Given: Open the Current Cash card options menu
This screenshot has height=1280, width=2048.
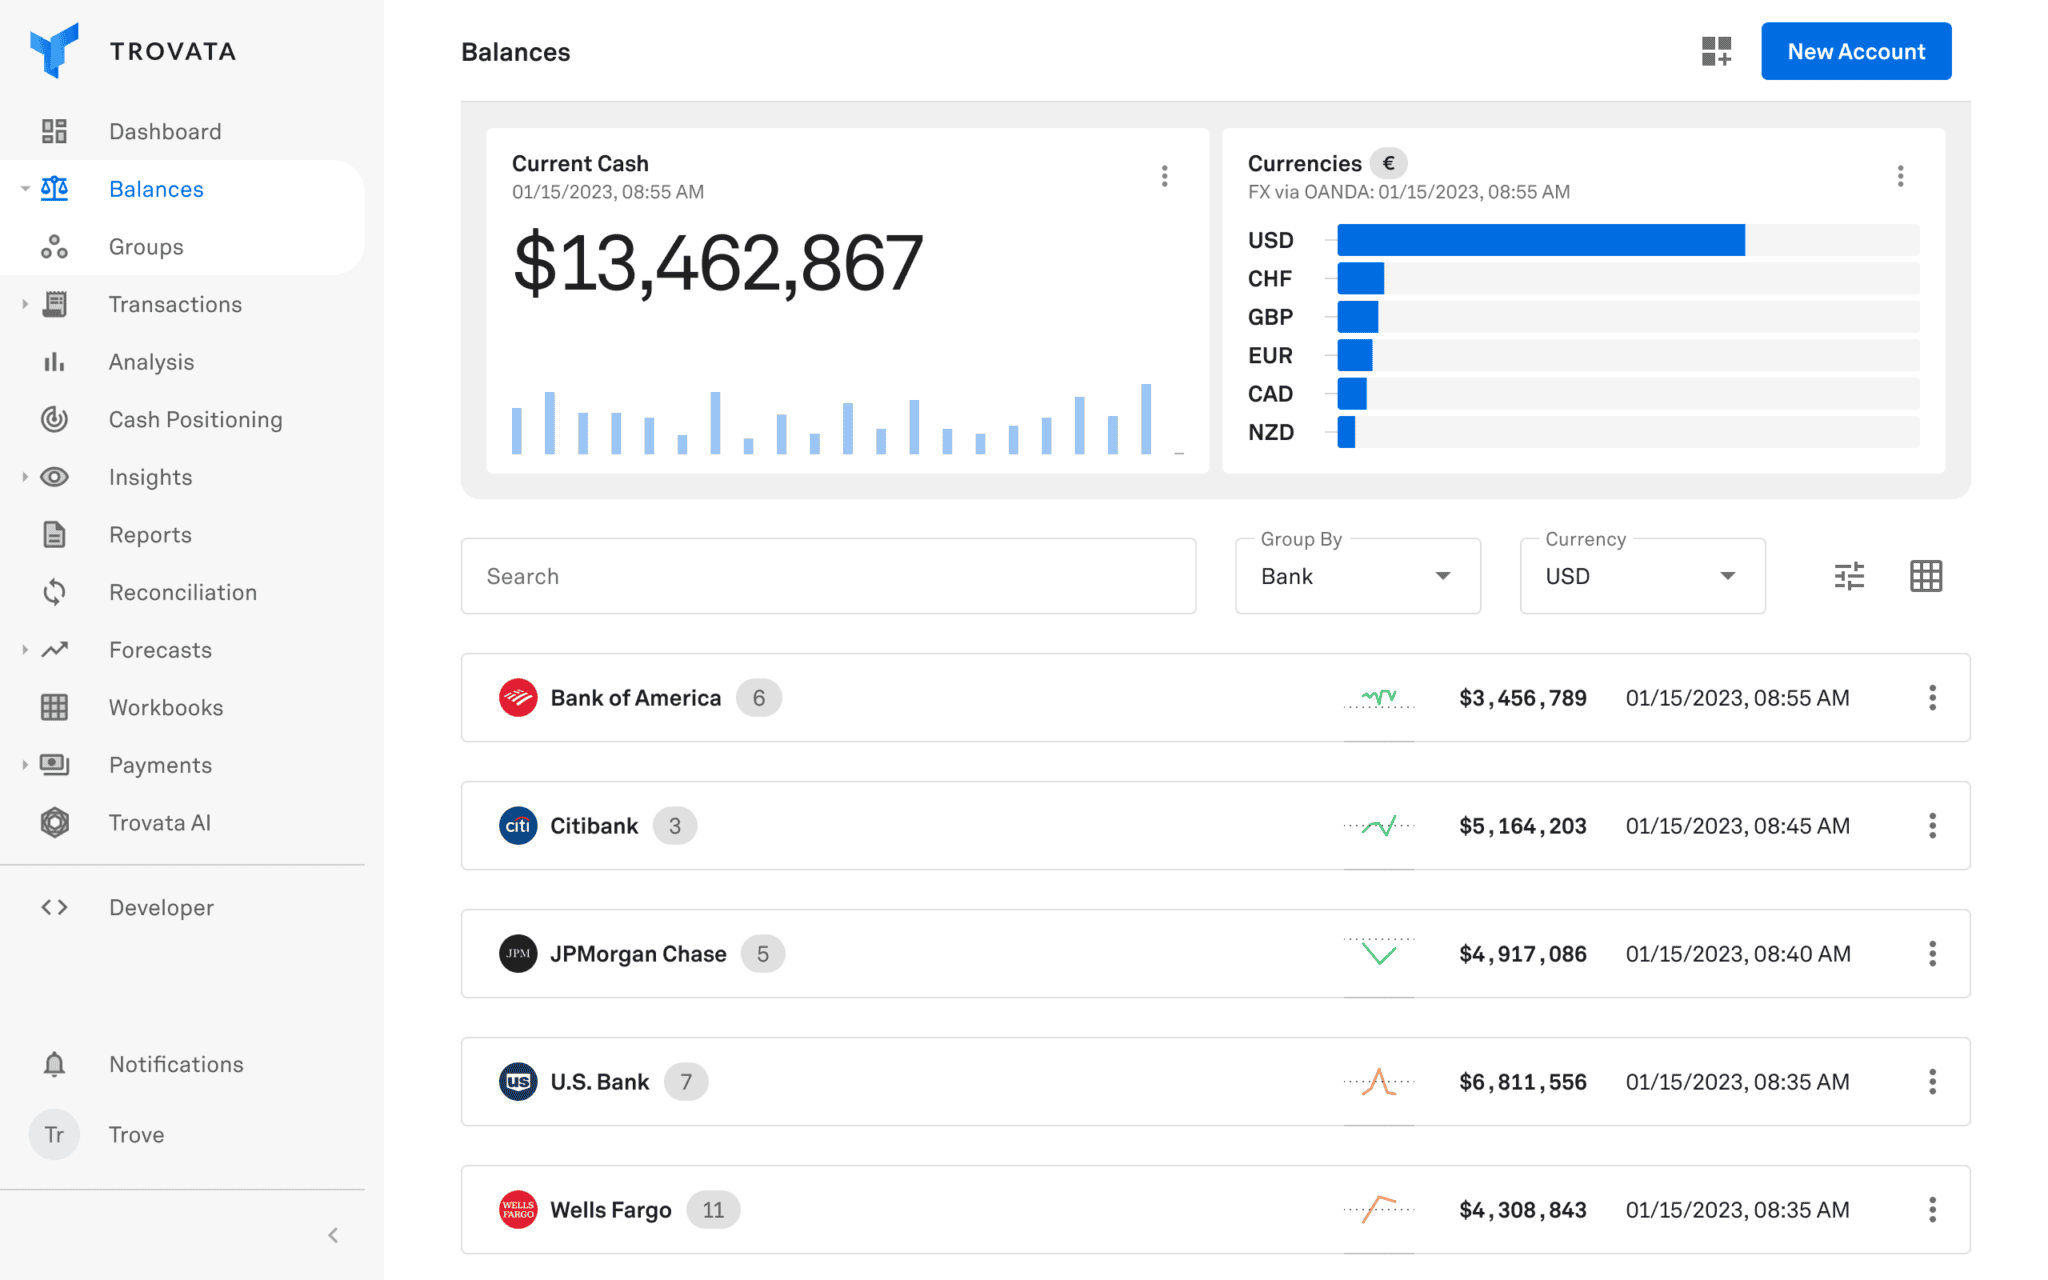Looking at the screenshot, I should [x=1164, y=177].
